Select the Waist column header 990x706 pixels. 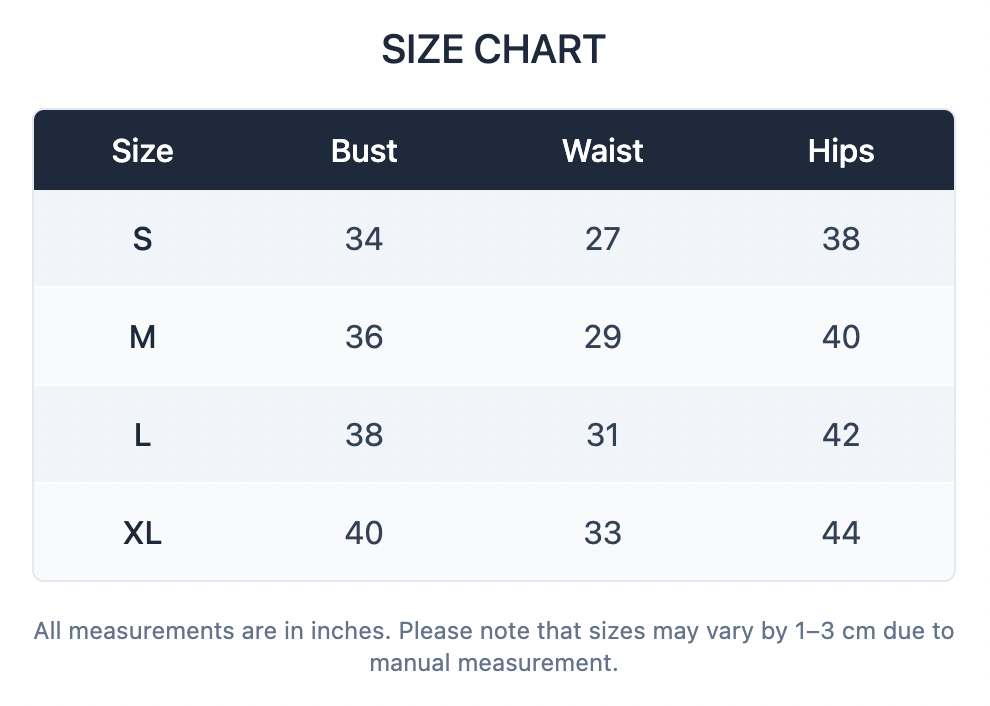coord(603,151)
